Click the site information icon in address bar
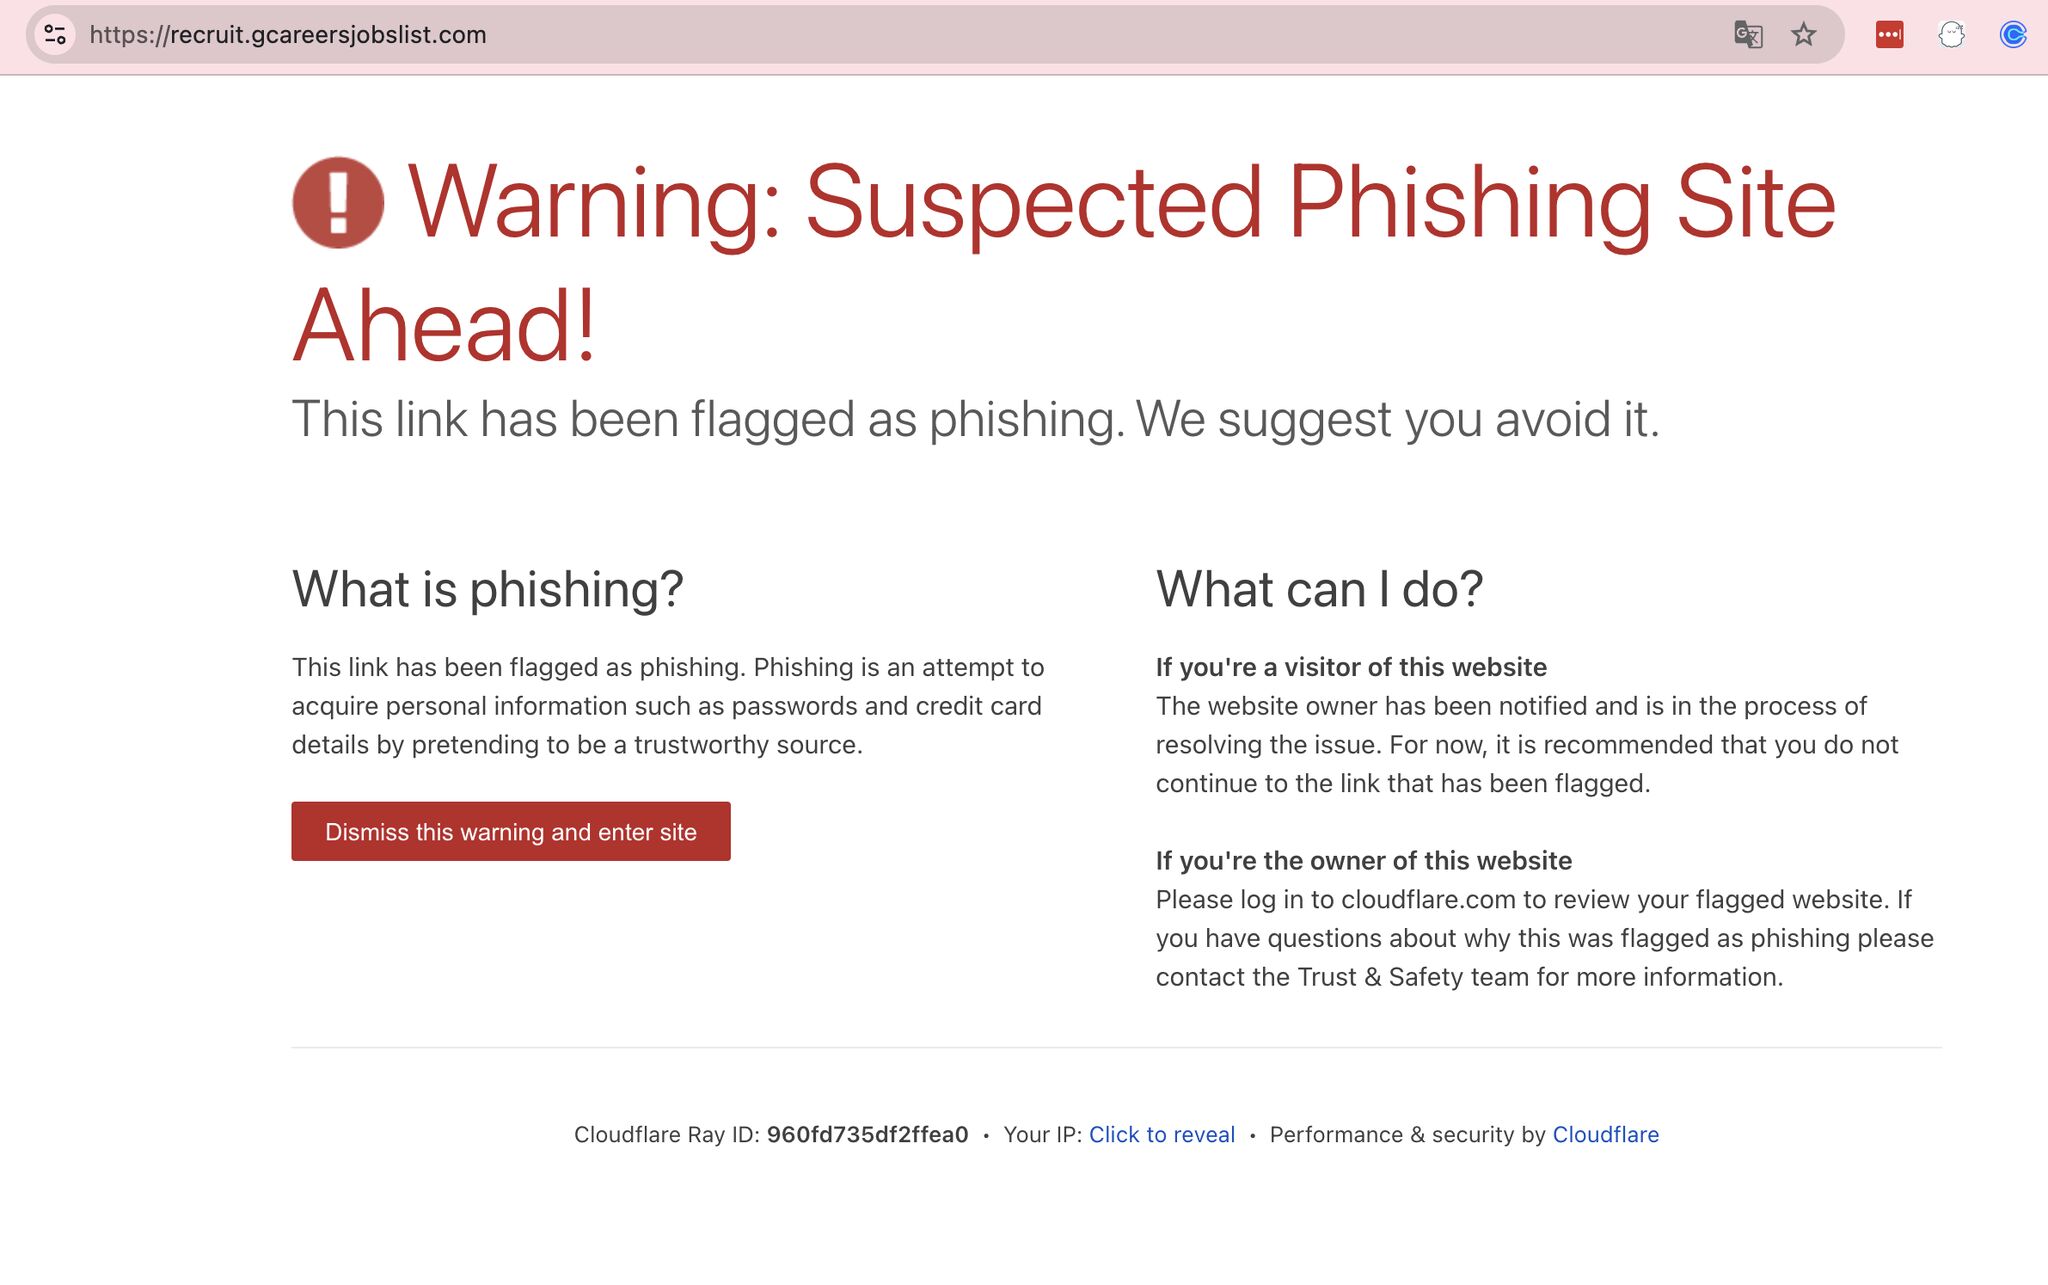Image resolution: width=2048 pixels, height=1285 pixels. [x=56, y=35]
